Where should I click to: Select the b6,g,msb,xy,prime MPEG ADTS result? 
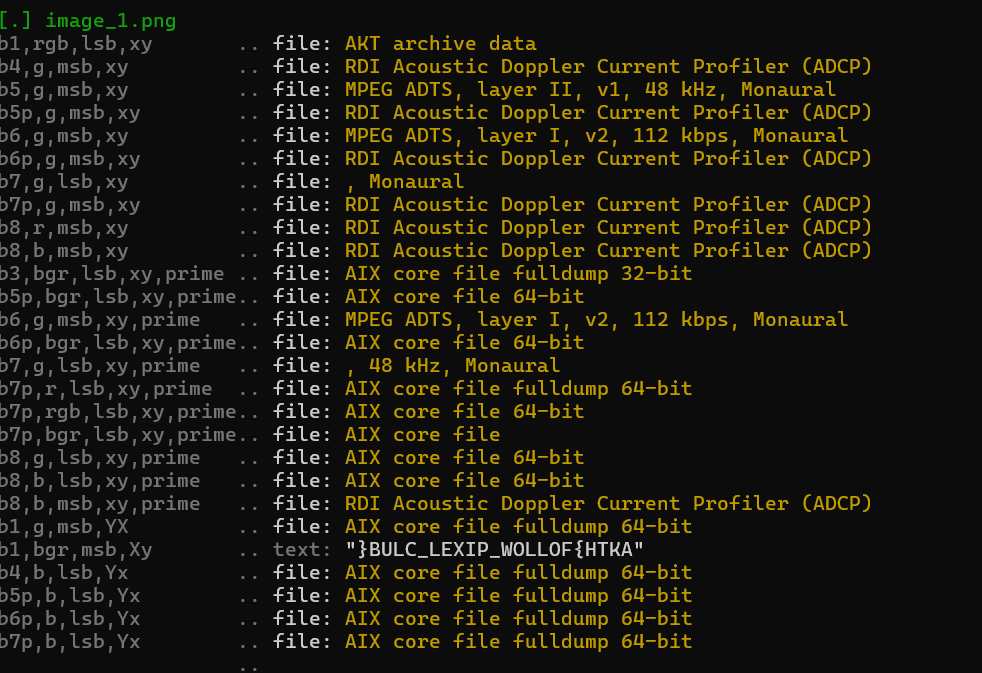[596, 319]
